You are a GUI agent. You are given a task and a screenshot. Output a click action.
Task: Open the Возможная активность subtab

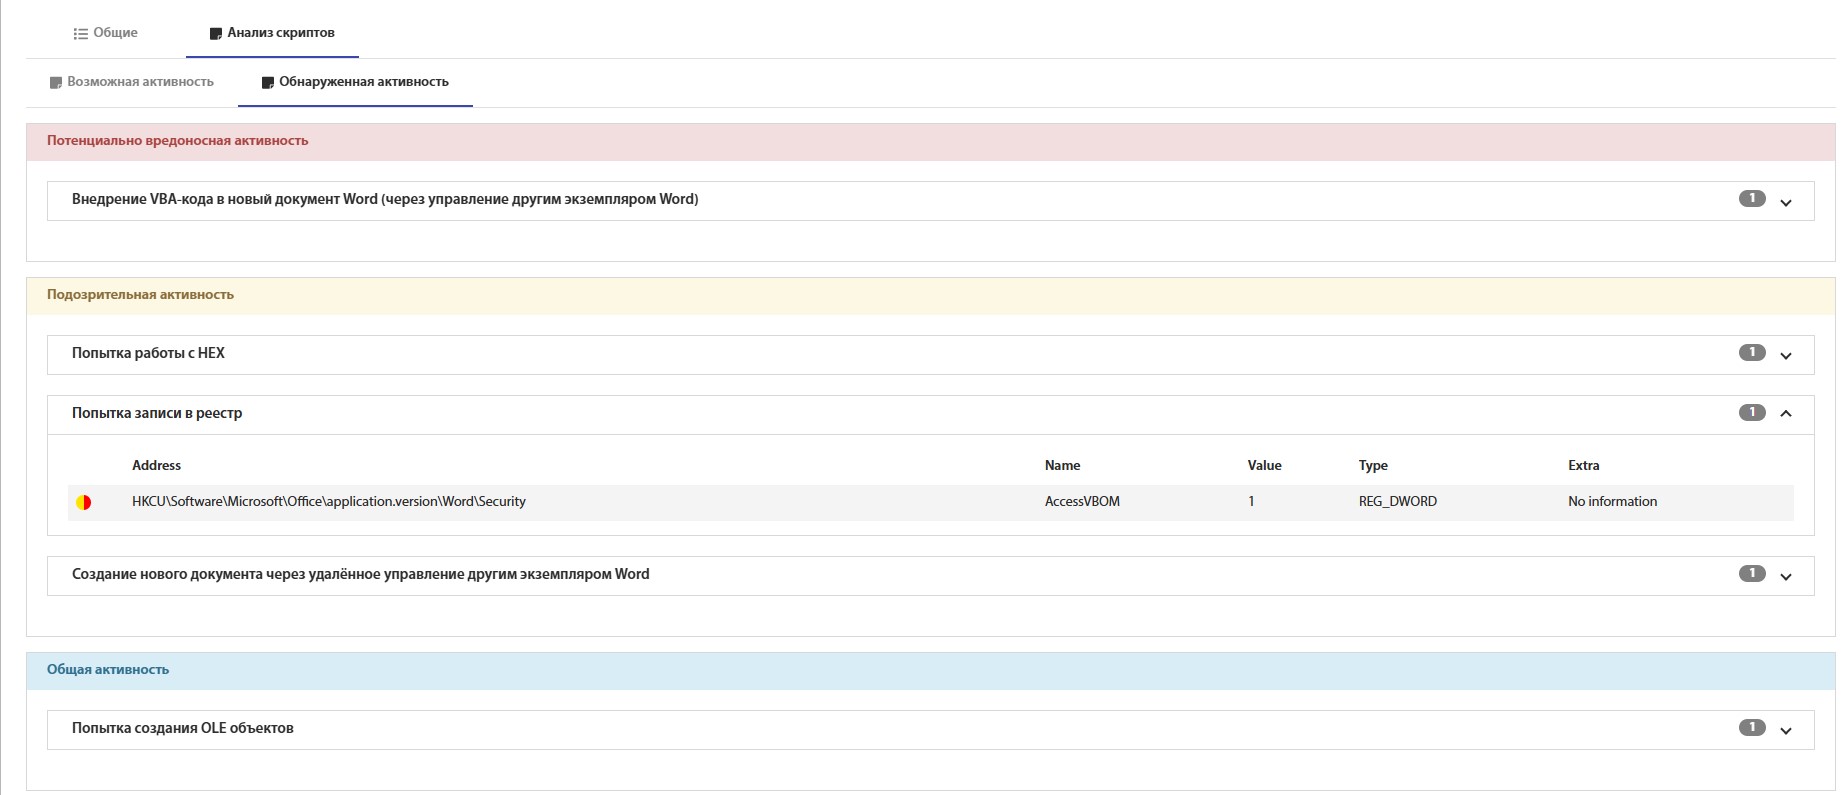[140, 82]
